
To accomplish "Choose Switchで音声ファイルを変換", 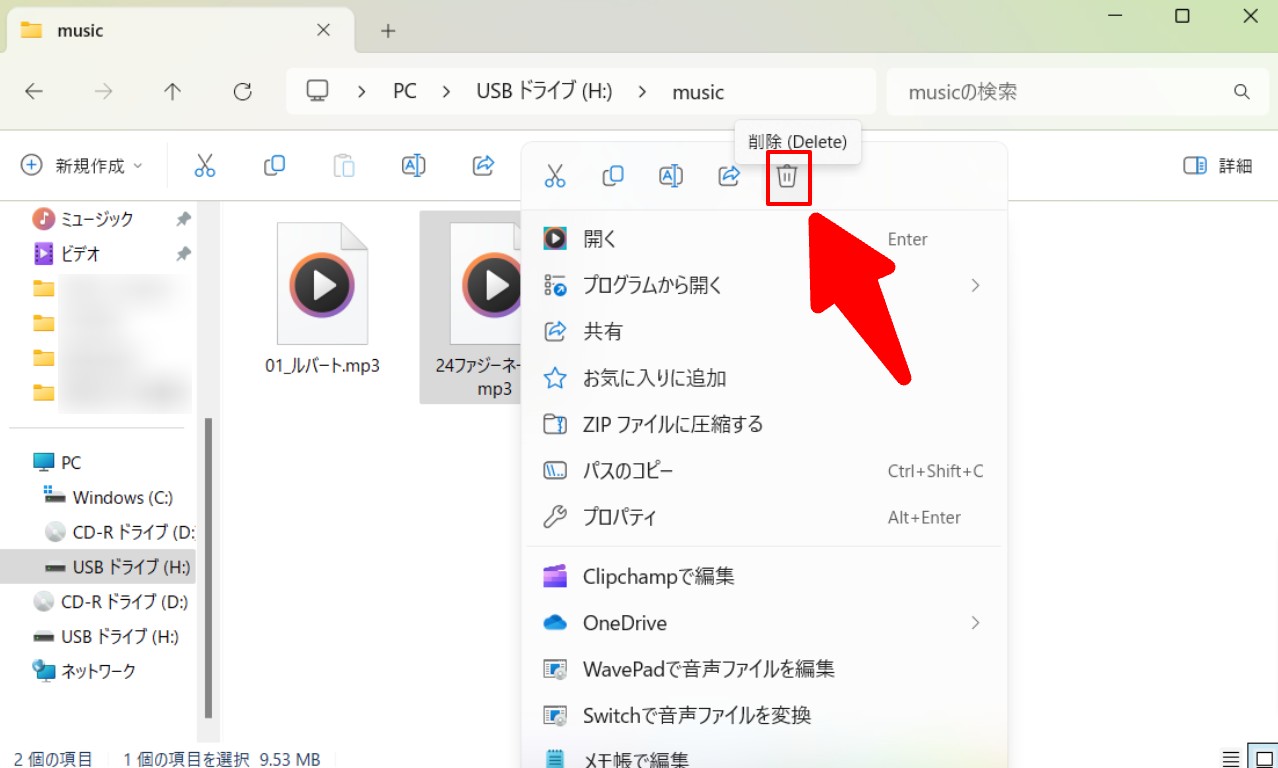I will pos(764,715).
